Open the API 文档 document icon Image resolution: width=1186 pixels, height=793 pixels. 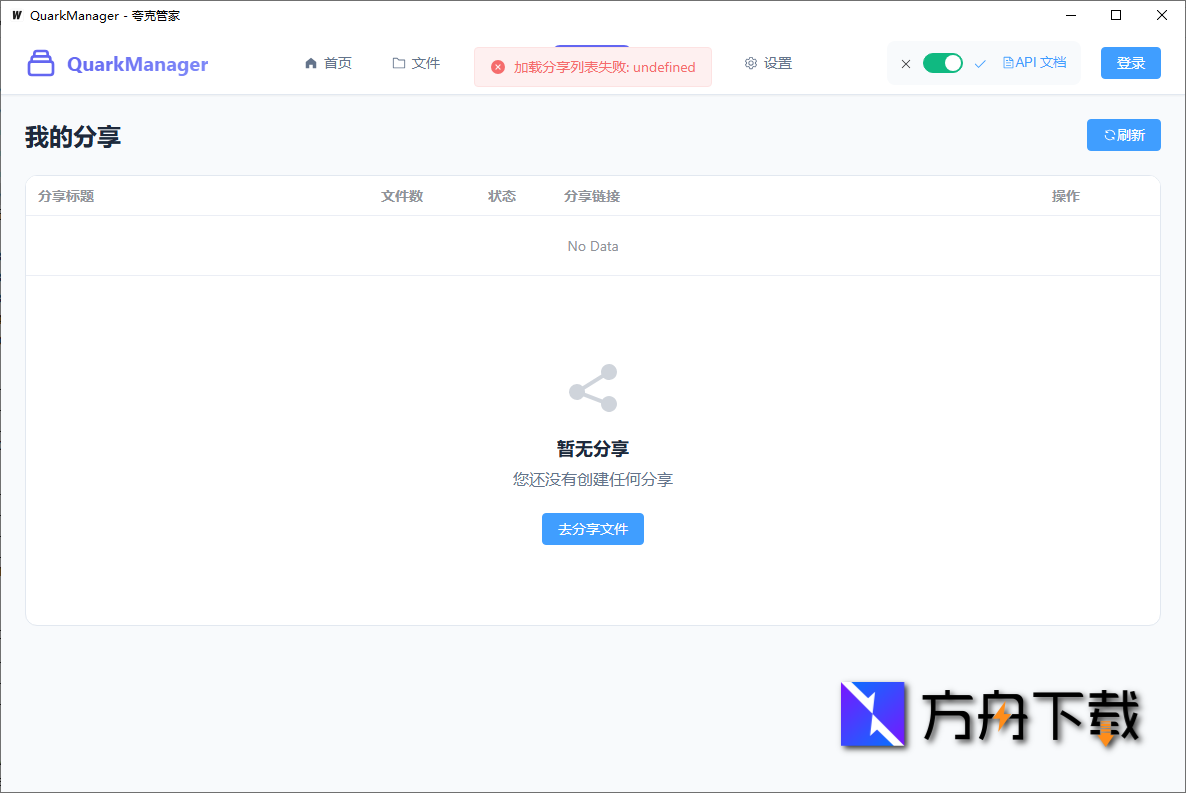(x=1008, y=62)
